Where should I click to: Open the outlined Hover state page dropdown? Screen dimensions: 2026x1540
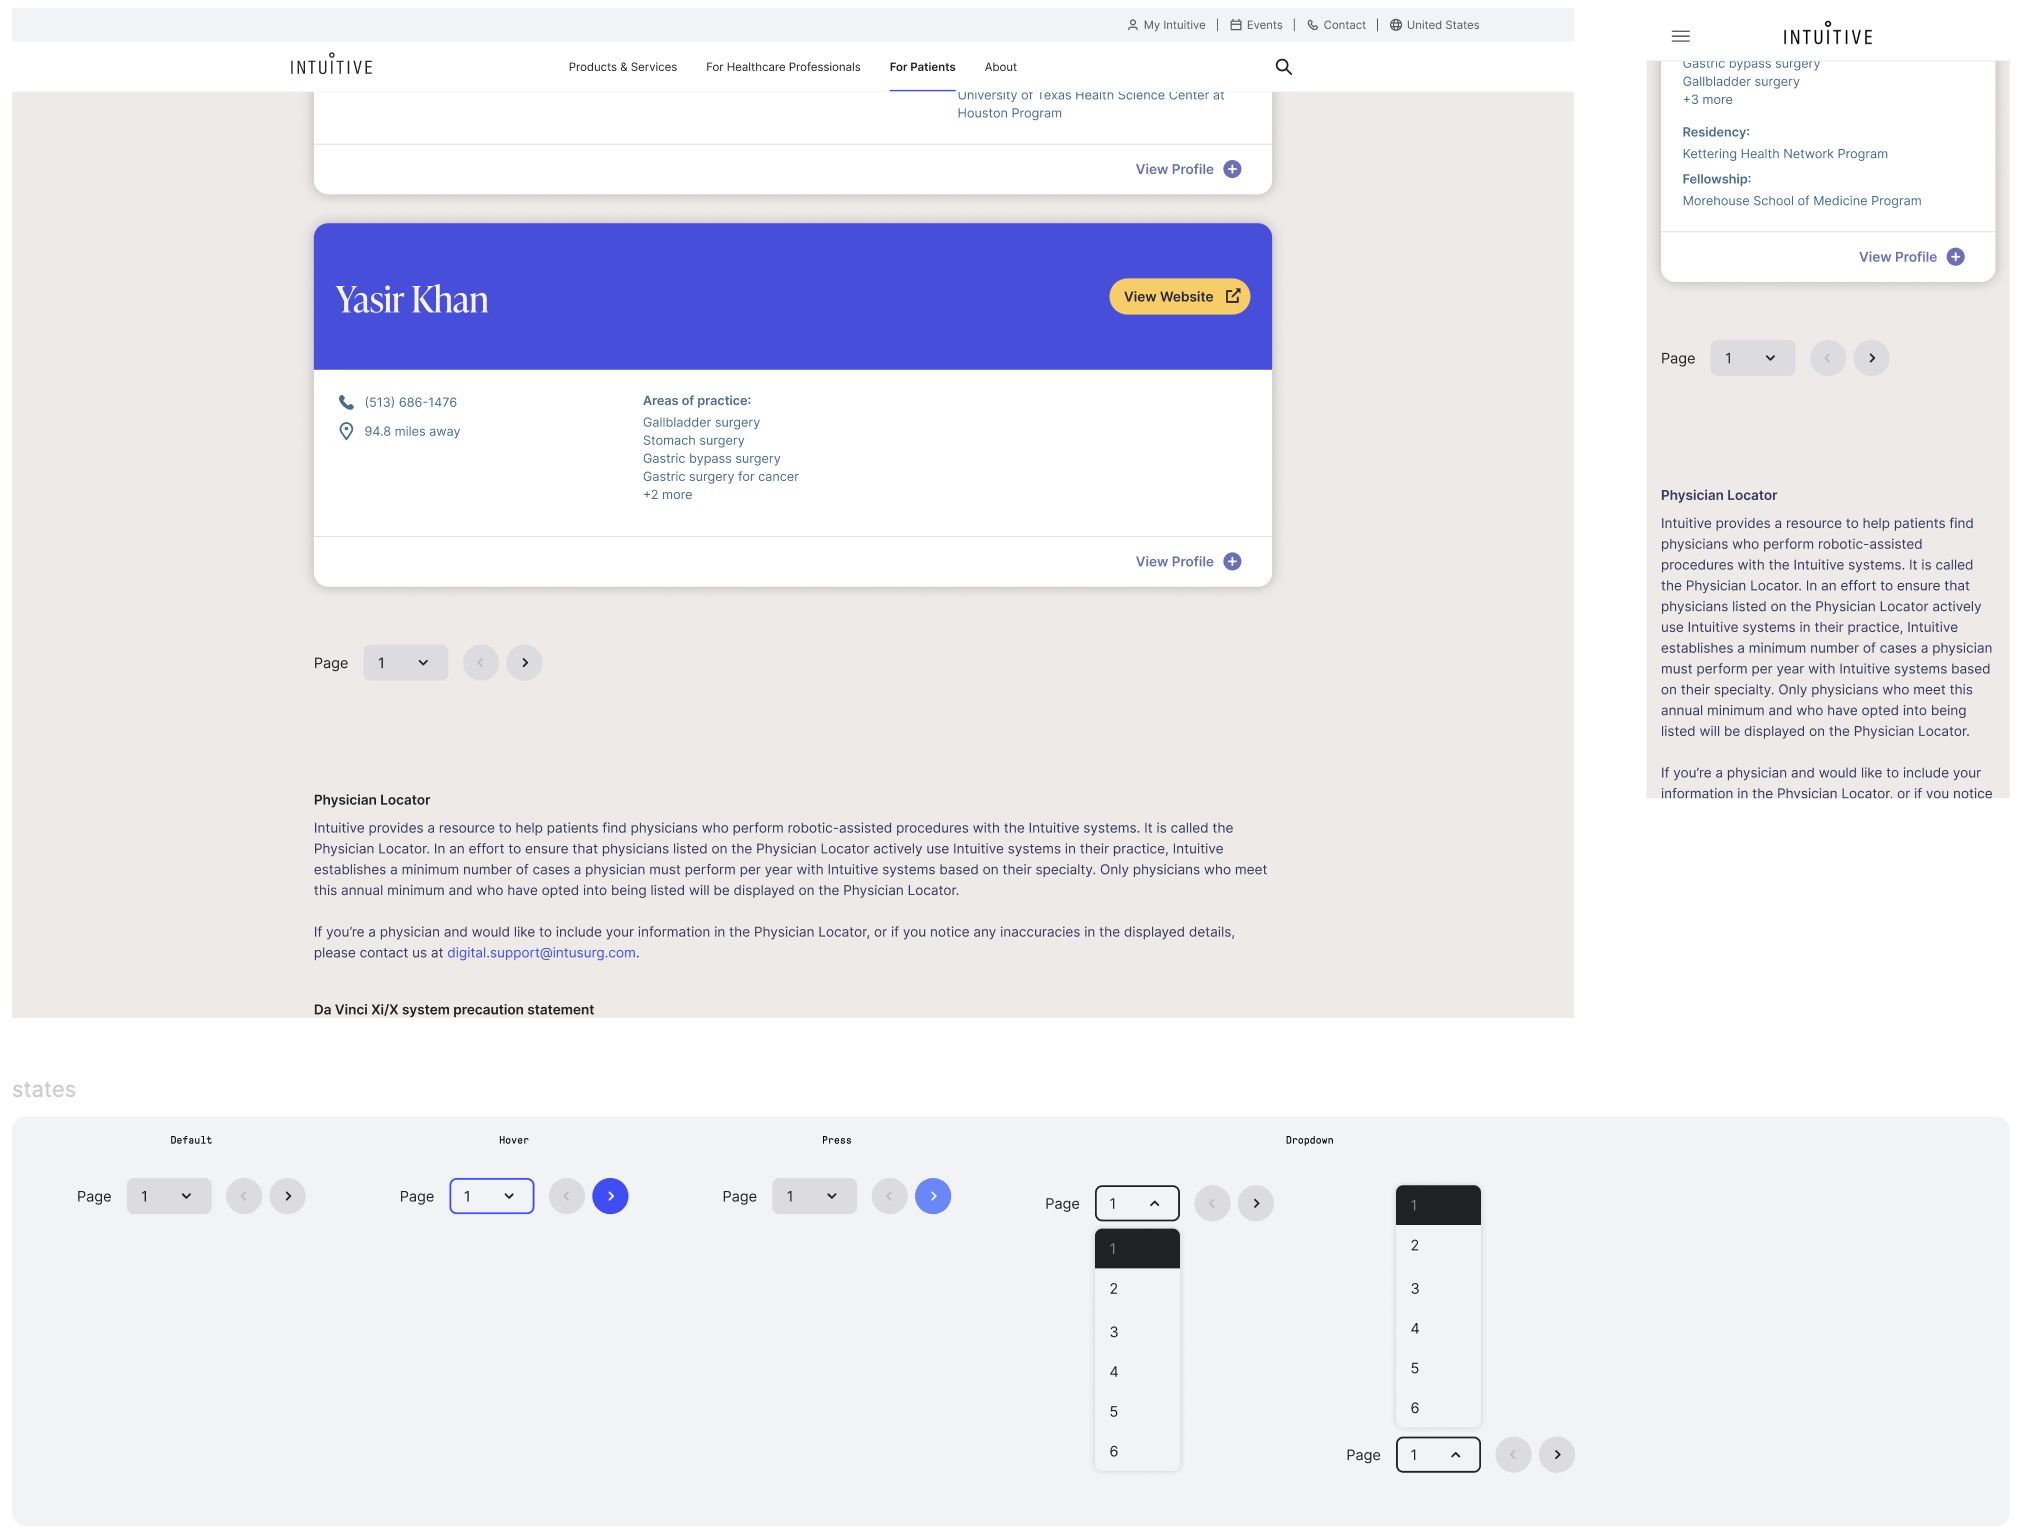(x=491, y=1196)
